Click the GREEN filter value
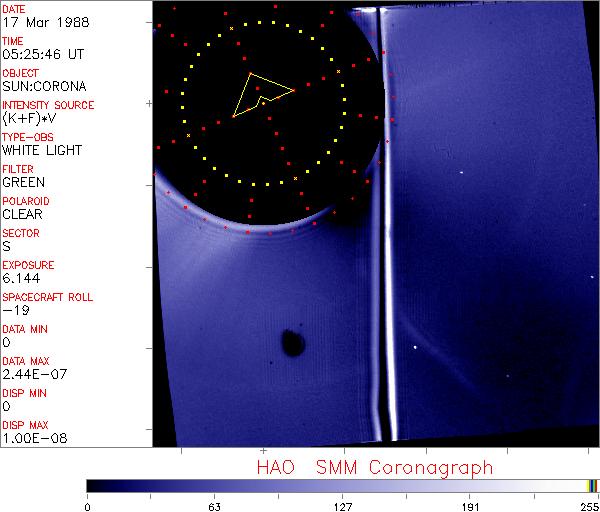The image size is (600, 512). coord(23,183)
